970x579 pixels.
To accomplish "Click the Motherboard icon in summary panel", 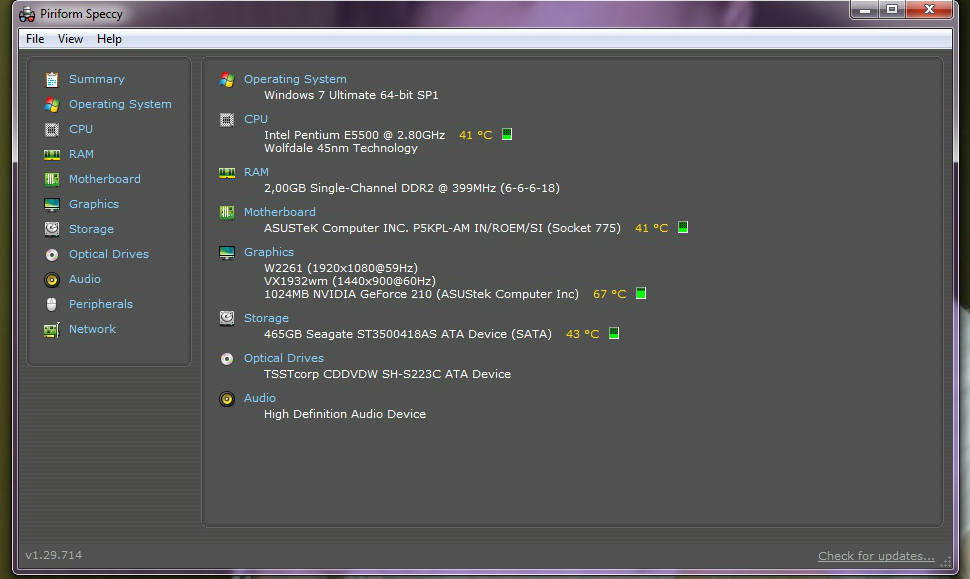I will tap(227, 213).
